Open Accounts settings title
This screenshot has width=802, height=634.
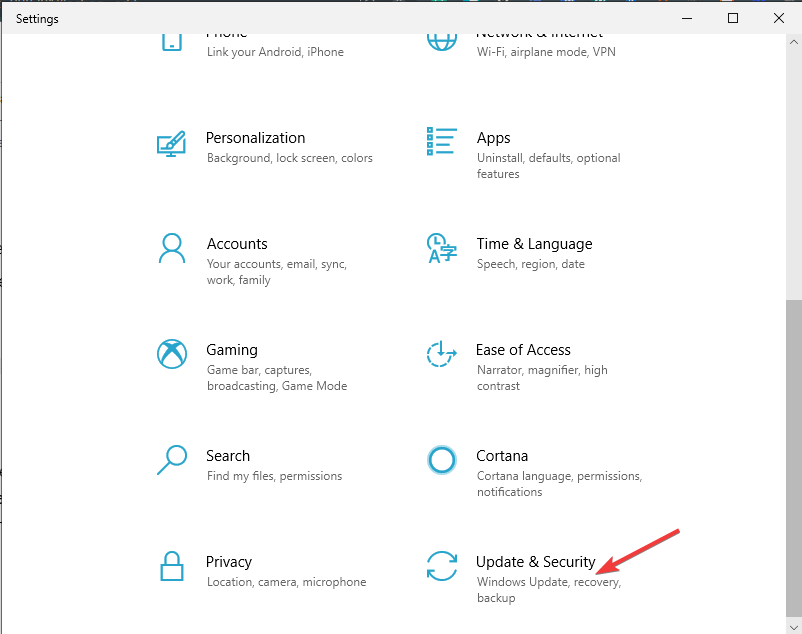click(237, 244)
